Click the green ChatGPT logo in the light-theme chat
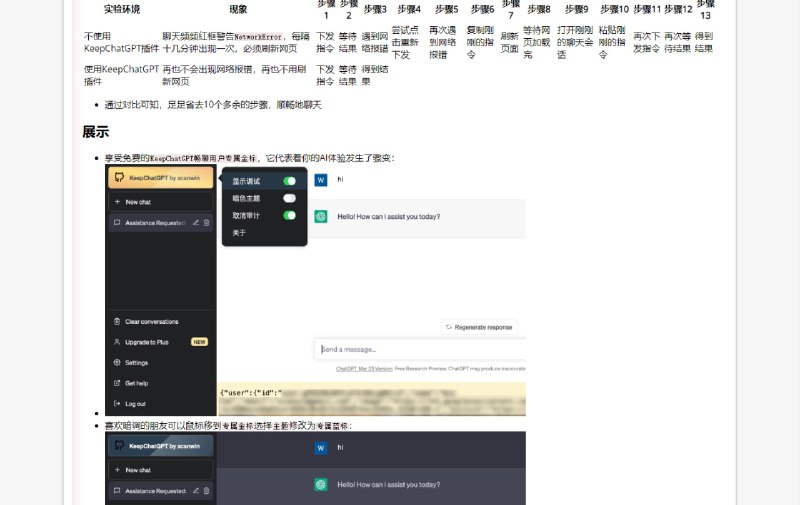The height and width of the screenshot is (505, 800). click(321, 217)
